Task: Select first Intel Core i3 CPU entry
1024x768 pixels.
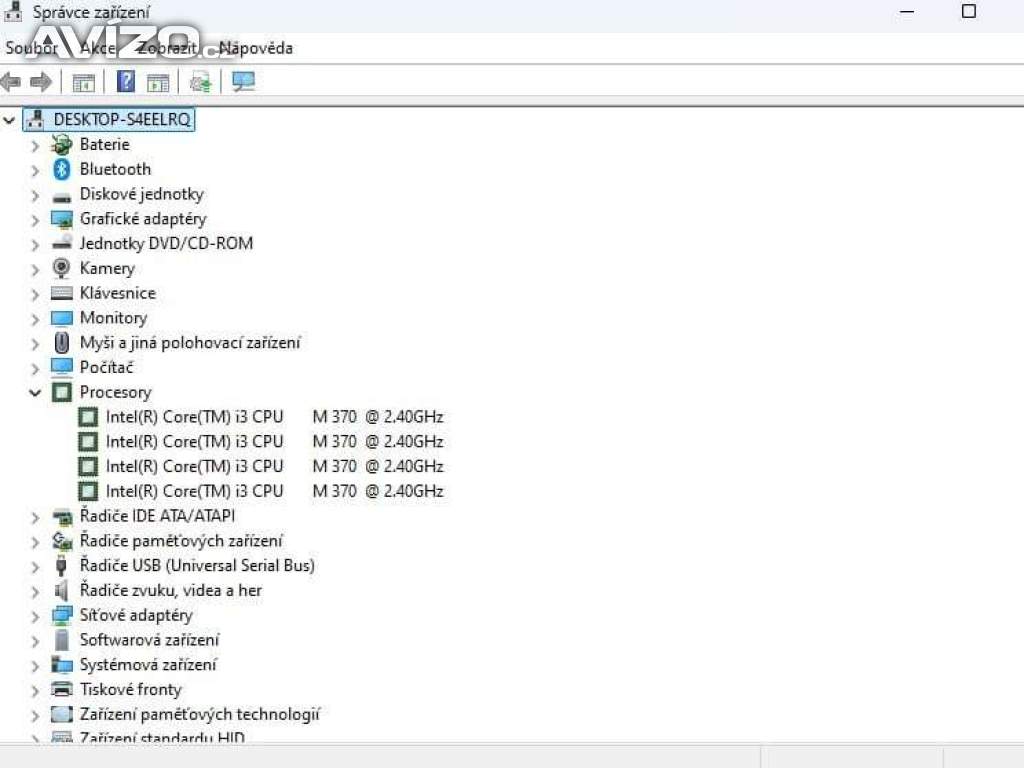Action: pyautogui.click(x=274, y=417)
